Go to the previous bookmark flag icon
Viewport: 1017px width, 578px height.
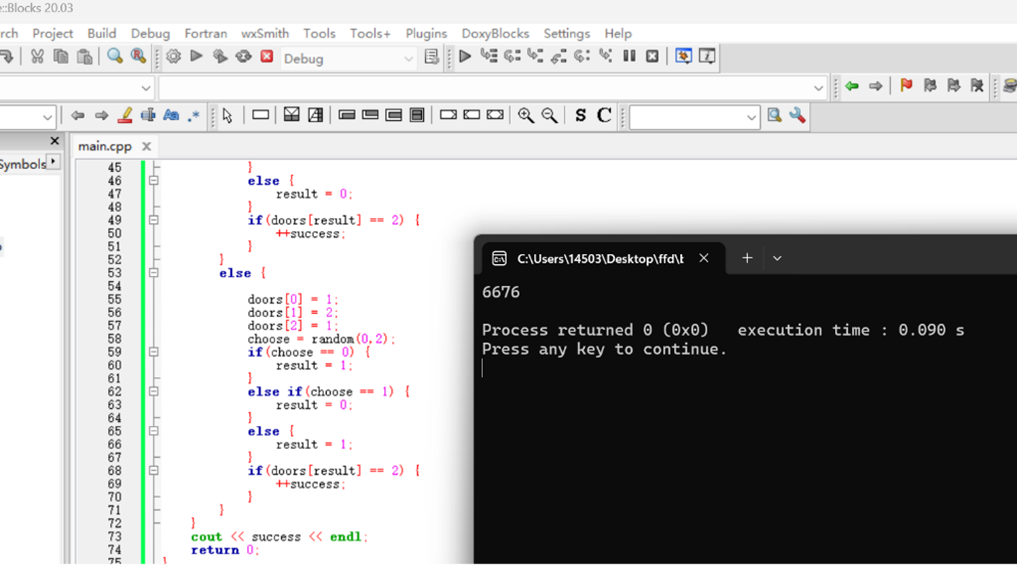pos(929,86)
